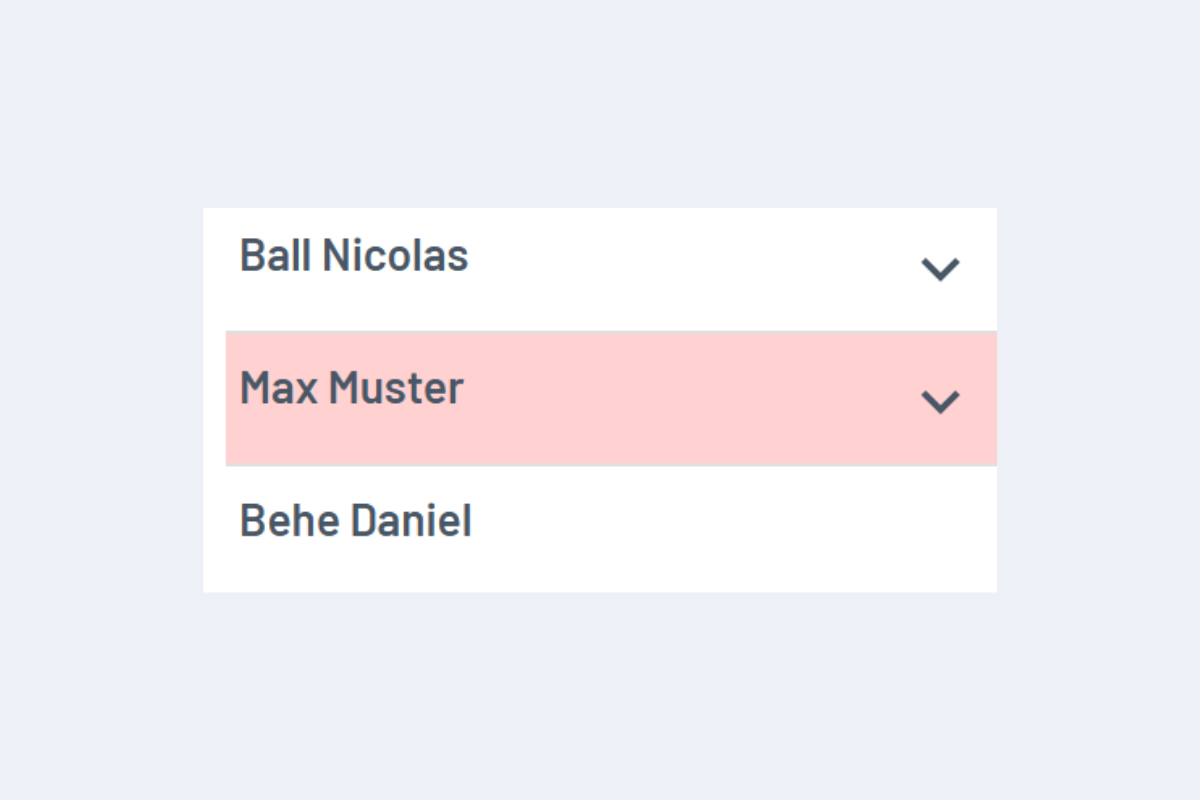Toggle the dropdown beside Ball Nicolas

coord(940,269)
